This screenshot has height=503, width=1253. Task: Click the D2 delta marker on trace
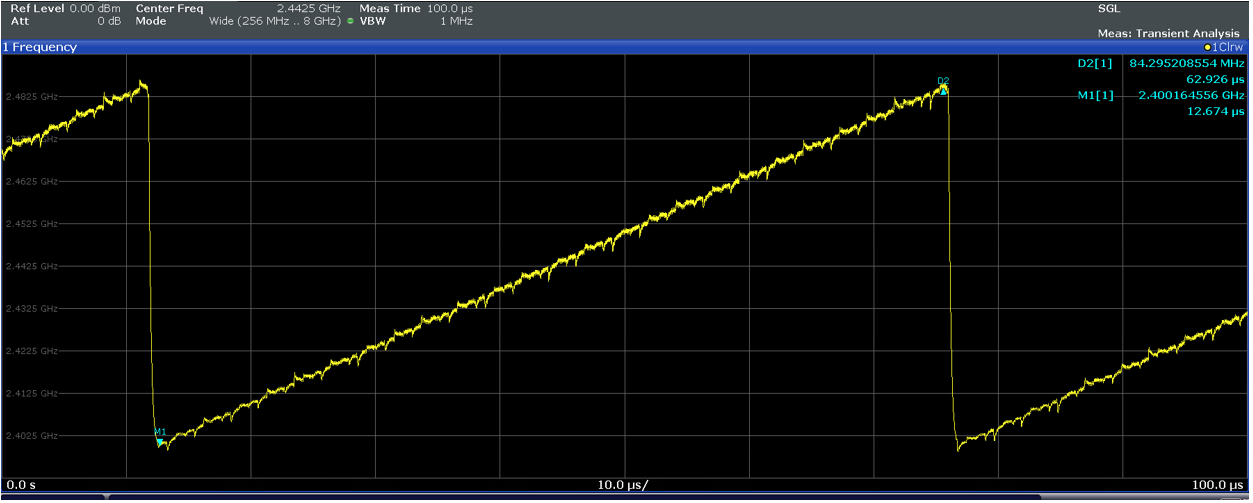[943, 90]
